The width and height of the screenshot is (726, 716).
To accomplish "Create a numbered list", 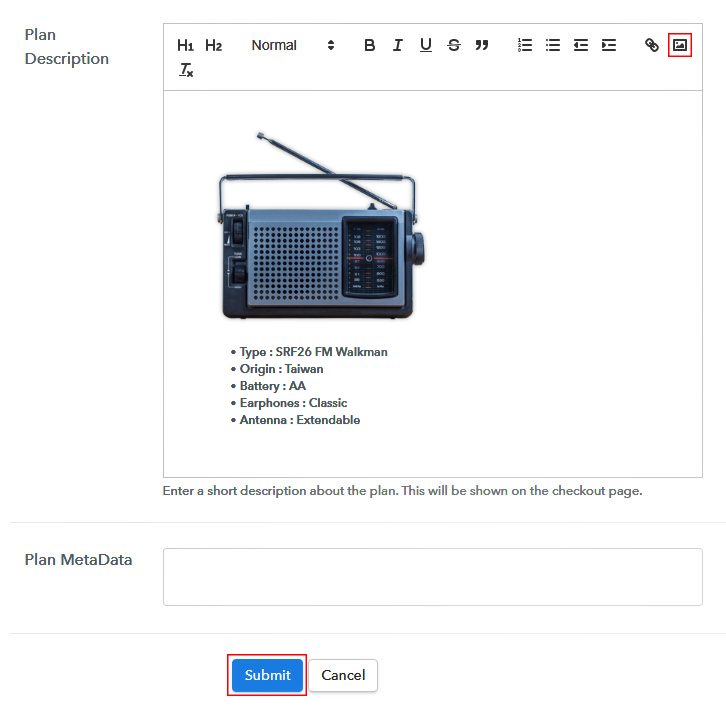I will (525, 45).
